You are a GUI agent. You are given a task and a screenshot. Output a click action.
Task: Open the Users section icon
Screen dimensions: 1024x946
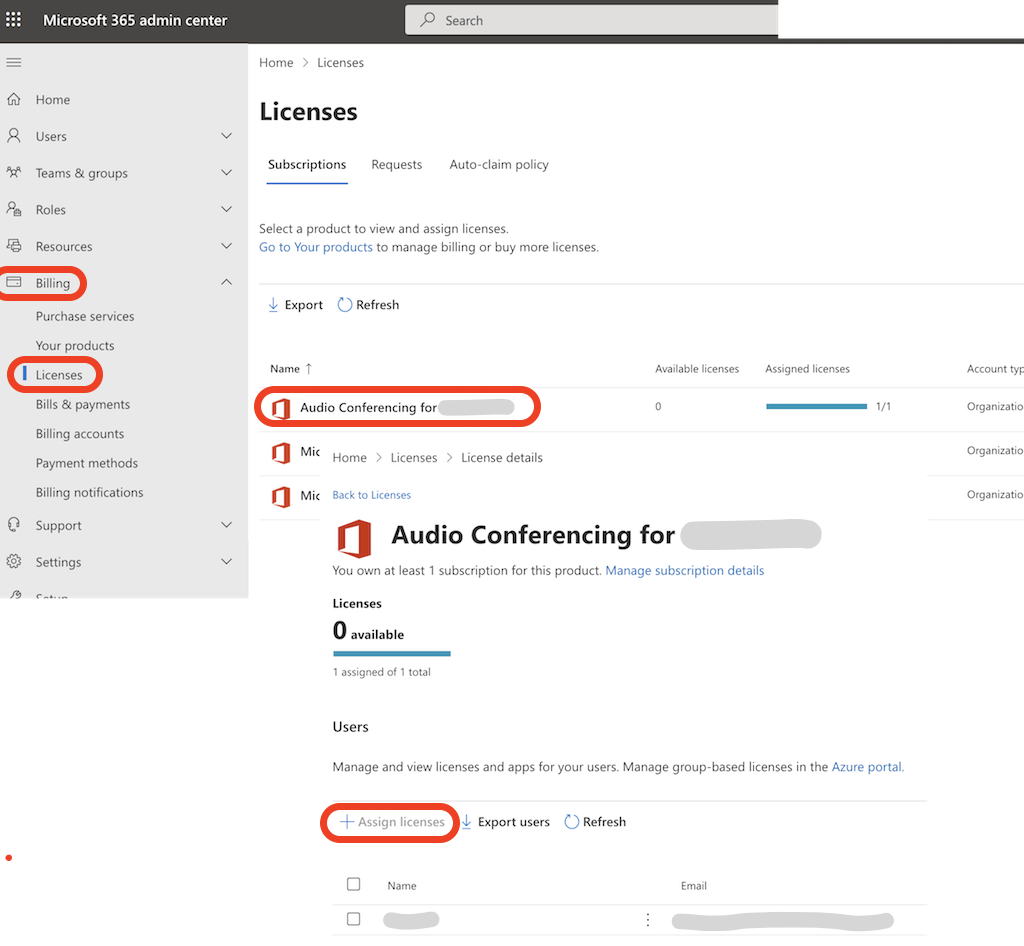(x=15, y=136)
